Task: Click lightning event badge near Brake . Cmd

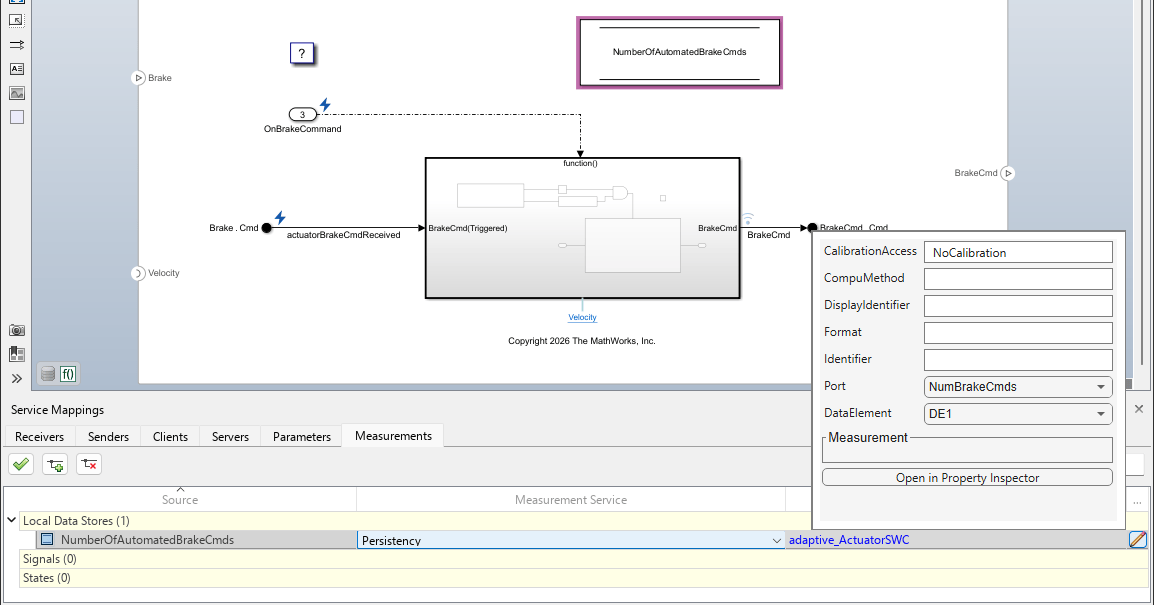Action: tap(280, 217)
